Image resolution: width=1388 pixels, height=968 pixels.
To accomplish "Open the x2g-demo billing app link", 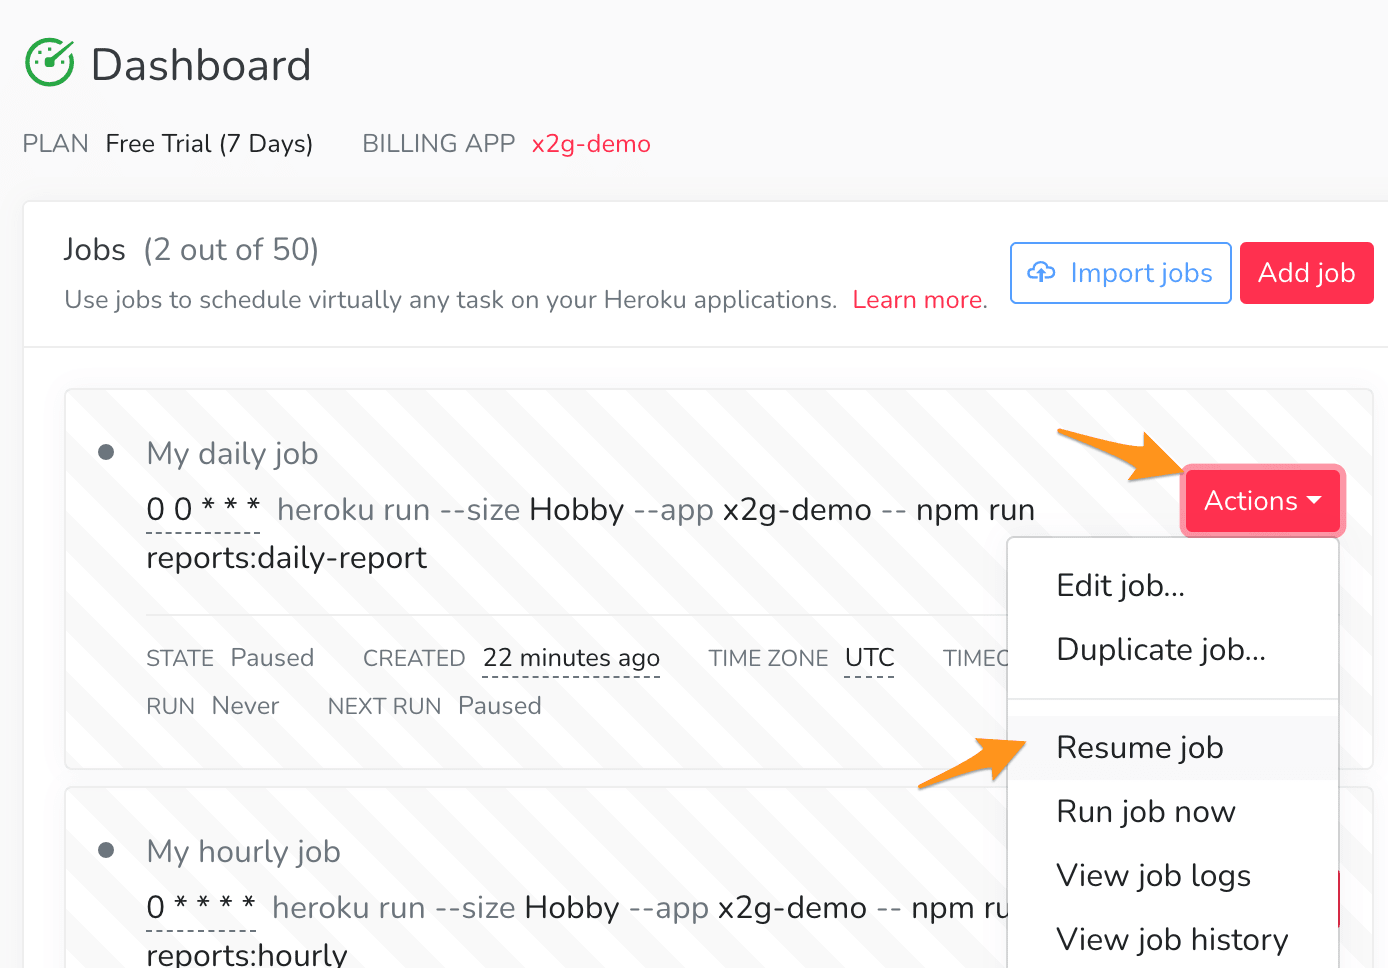I will [x=591, y=144].
